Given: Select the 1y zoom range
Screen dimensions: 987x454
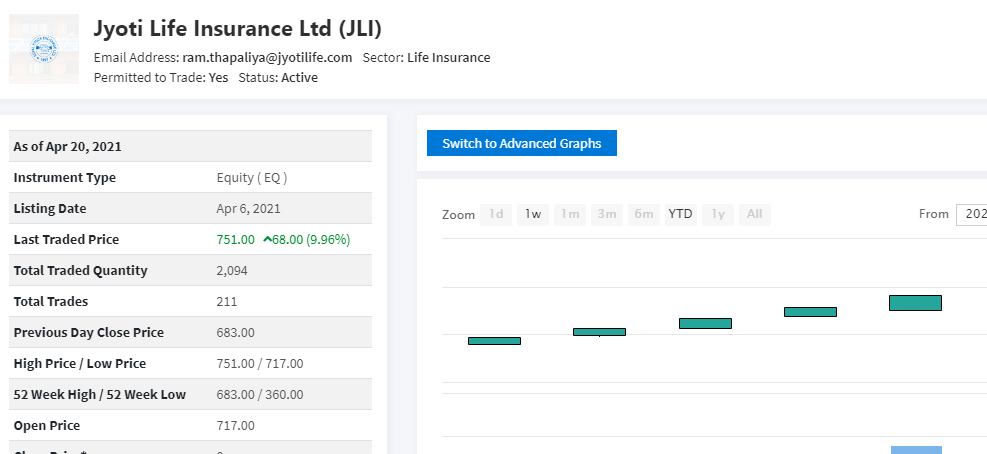Looking at the screenshot, I should (x=718, y=214).
